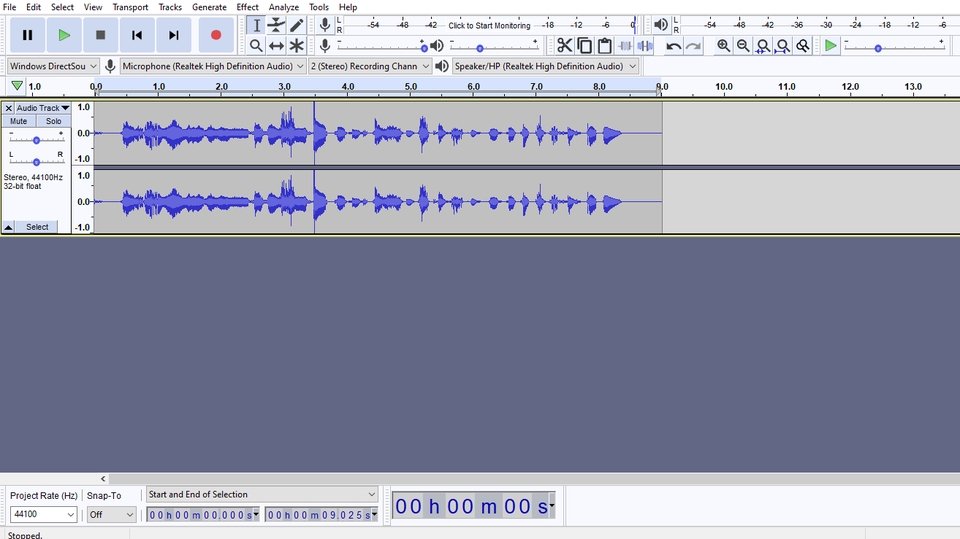Open the audio position time format arrow
The image size is (960, 539).
tap(551, 506)
